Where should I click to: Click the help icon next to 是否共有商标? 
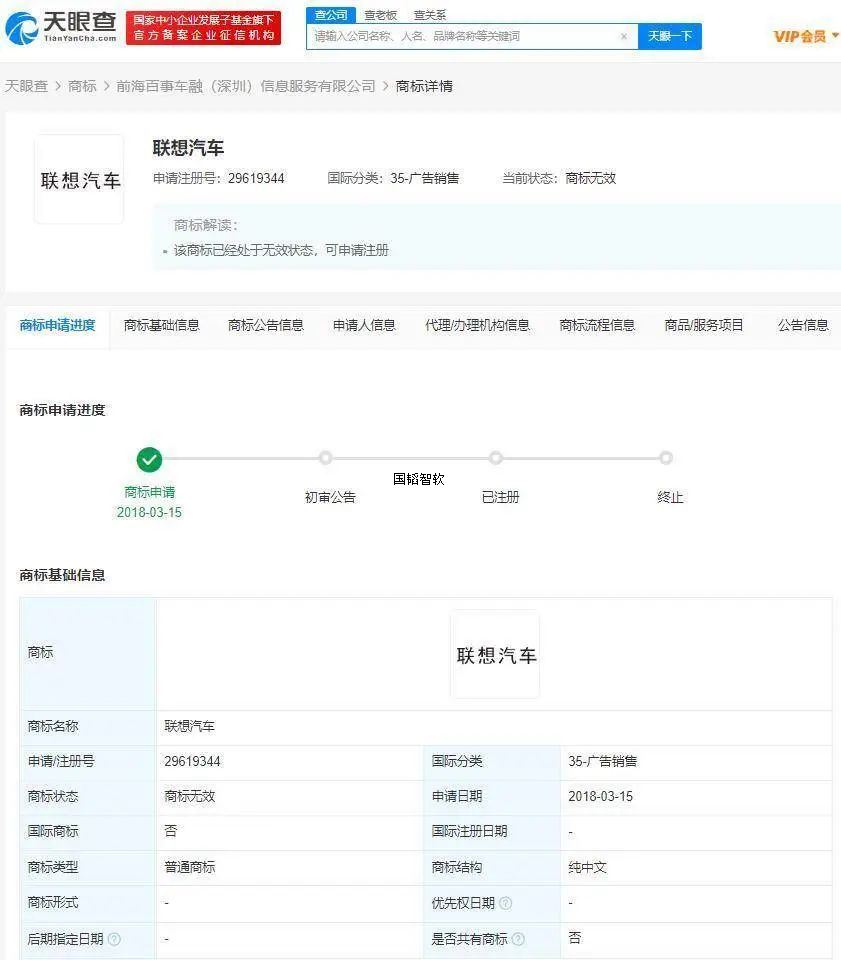(x=518, y=939)
